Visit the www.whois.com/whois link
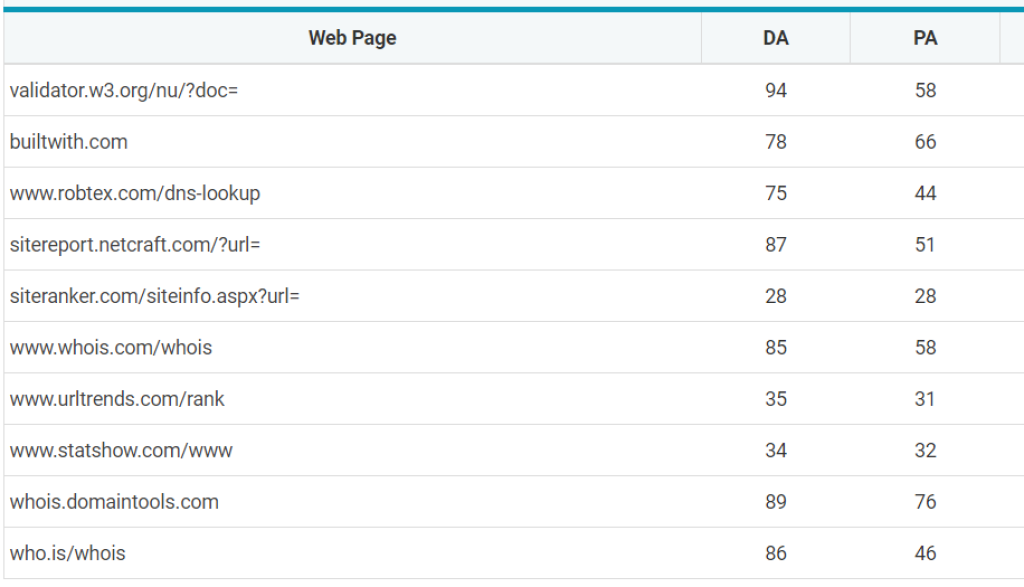Image resolution: width=1024 pixels, height=587 pixels. pos(110,347)
